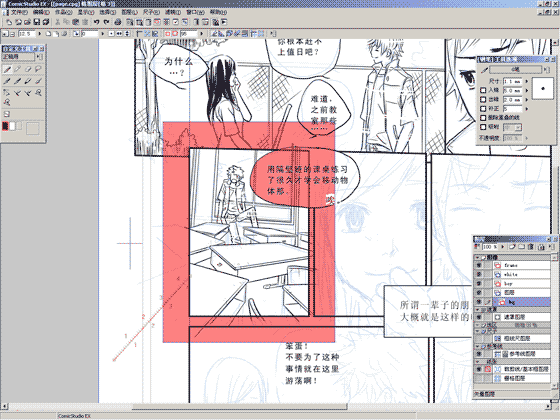The height and width of the screenshot is (420, 560).
Task: Click the Paste icon in main toolbar
Action: coord(75,22)
